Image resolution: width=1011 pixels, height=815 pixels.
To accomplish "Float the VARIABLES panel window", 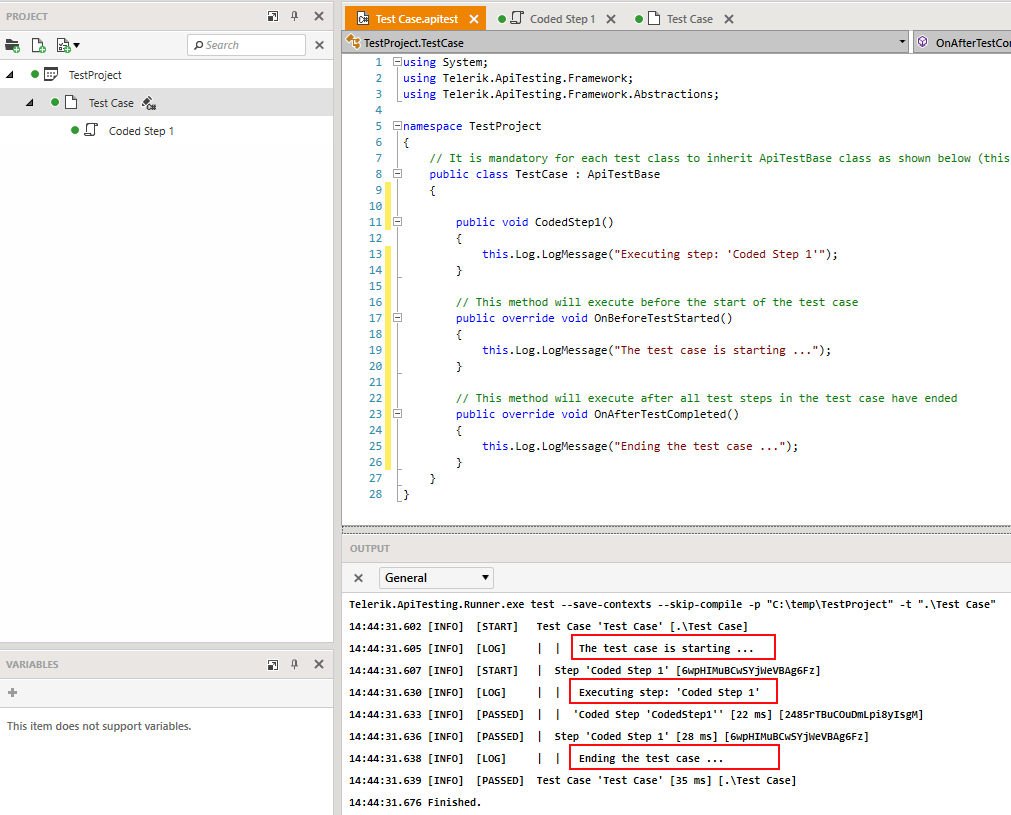I will (x=273, y=664).
